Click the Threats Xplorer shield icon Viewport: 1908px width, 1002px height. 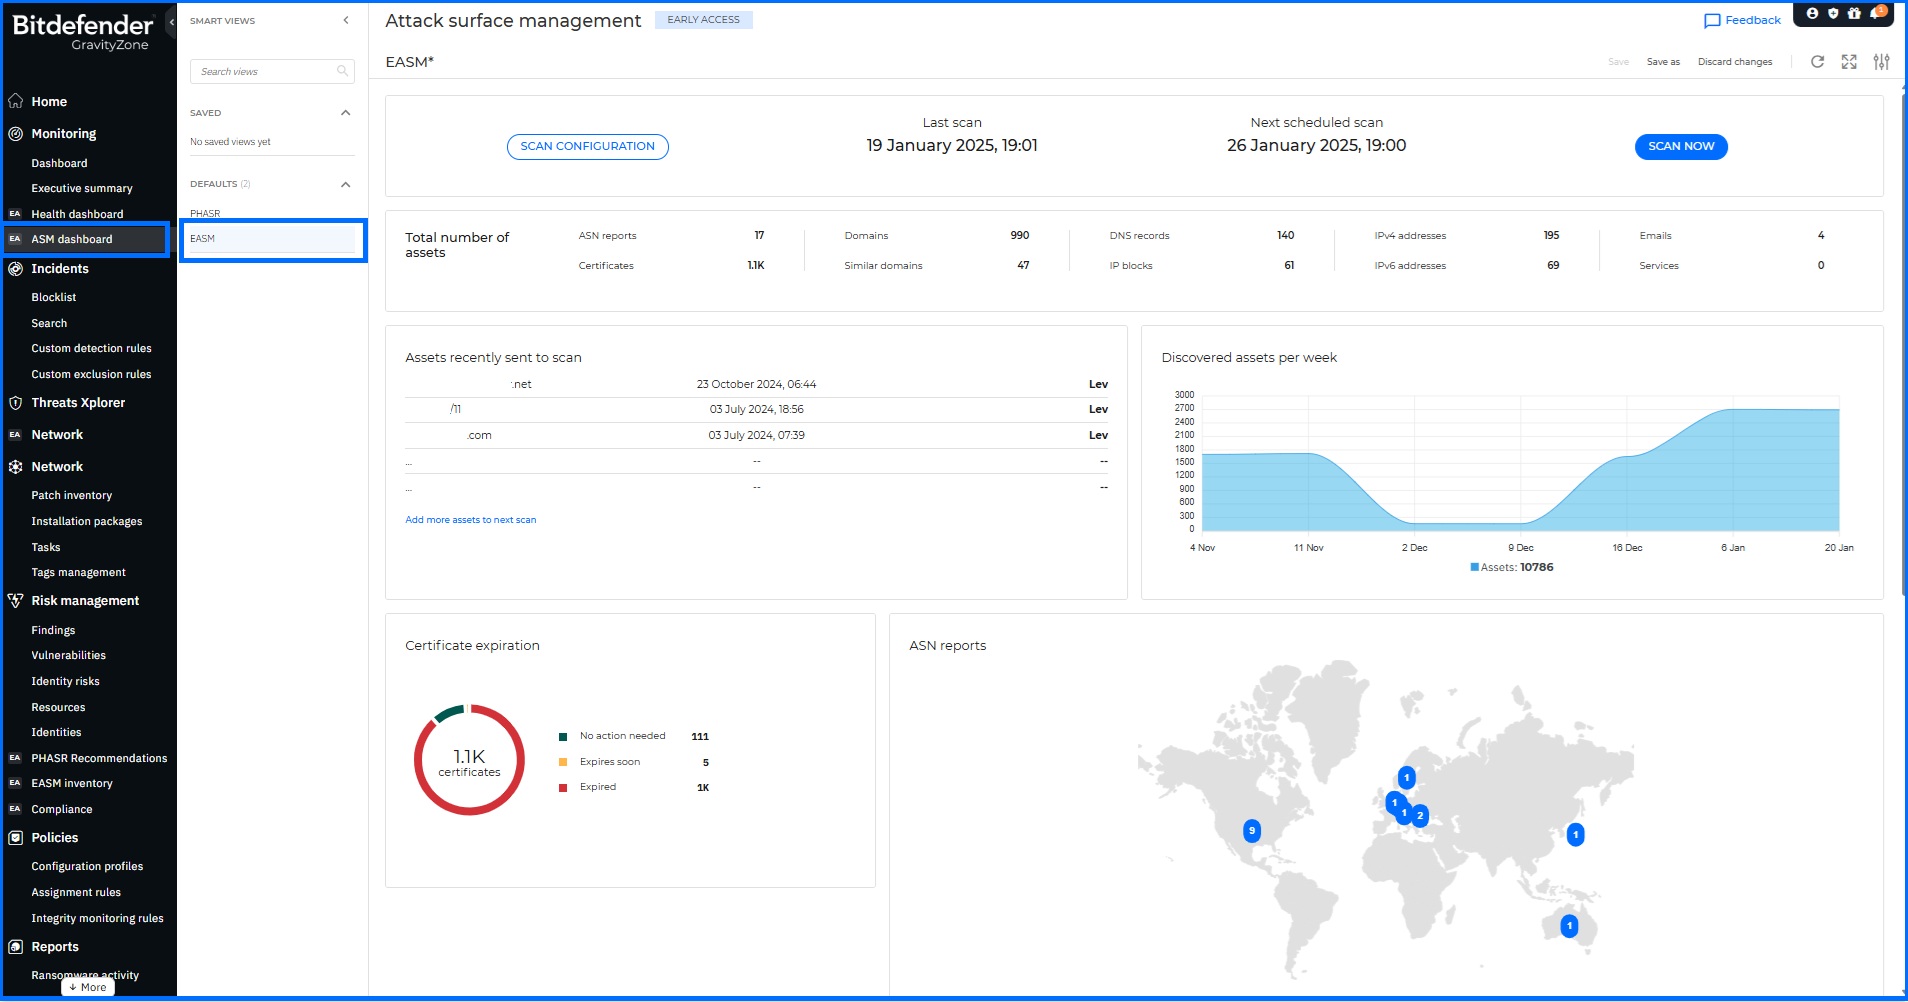point(15,403)
